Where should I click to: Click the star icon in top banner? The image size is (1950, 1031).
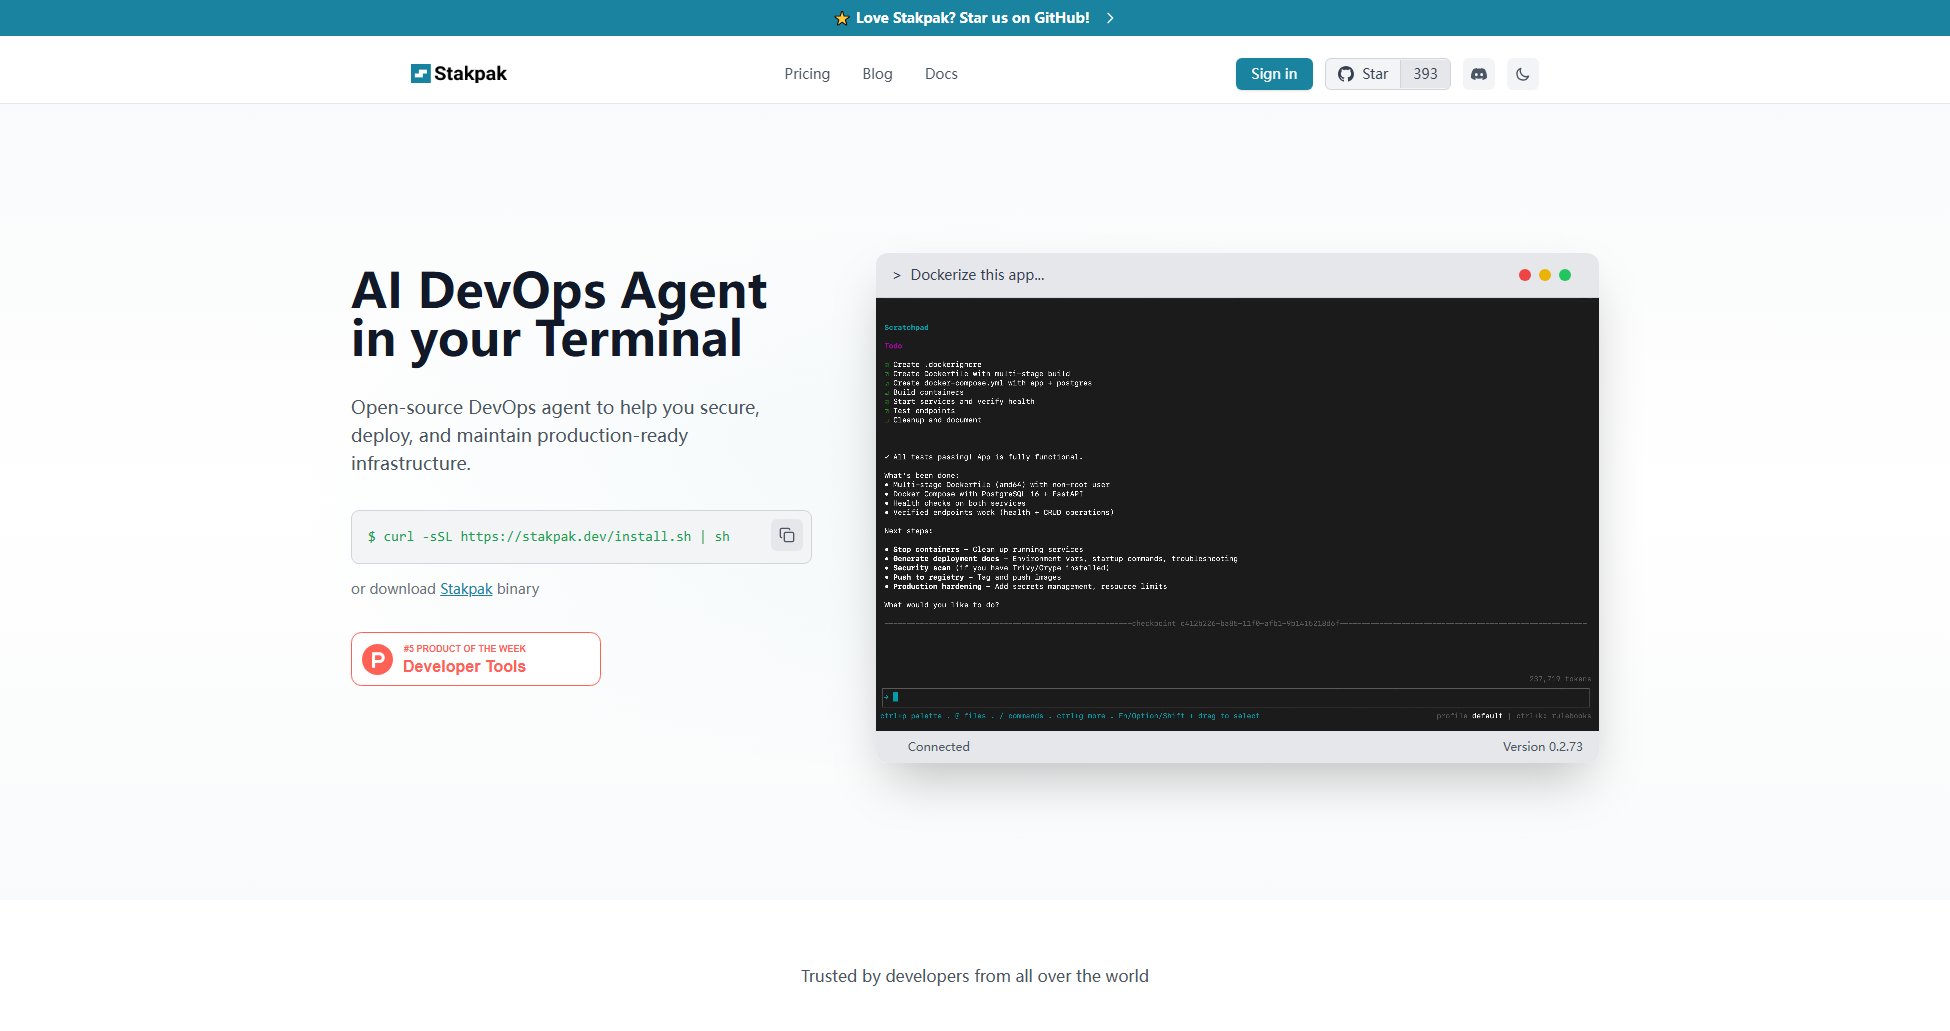coord(842,18)
